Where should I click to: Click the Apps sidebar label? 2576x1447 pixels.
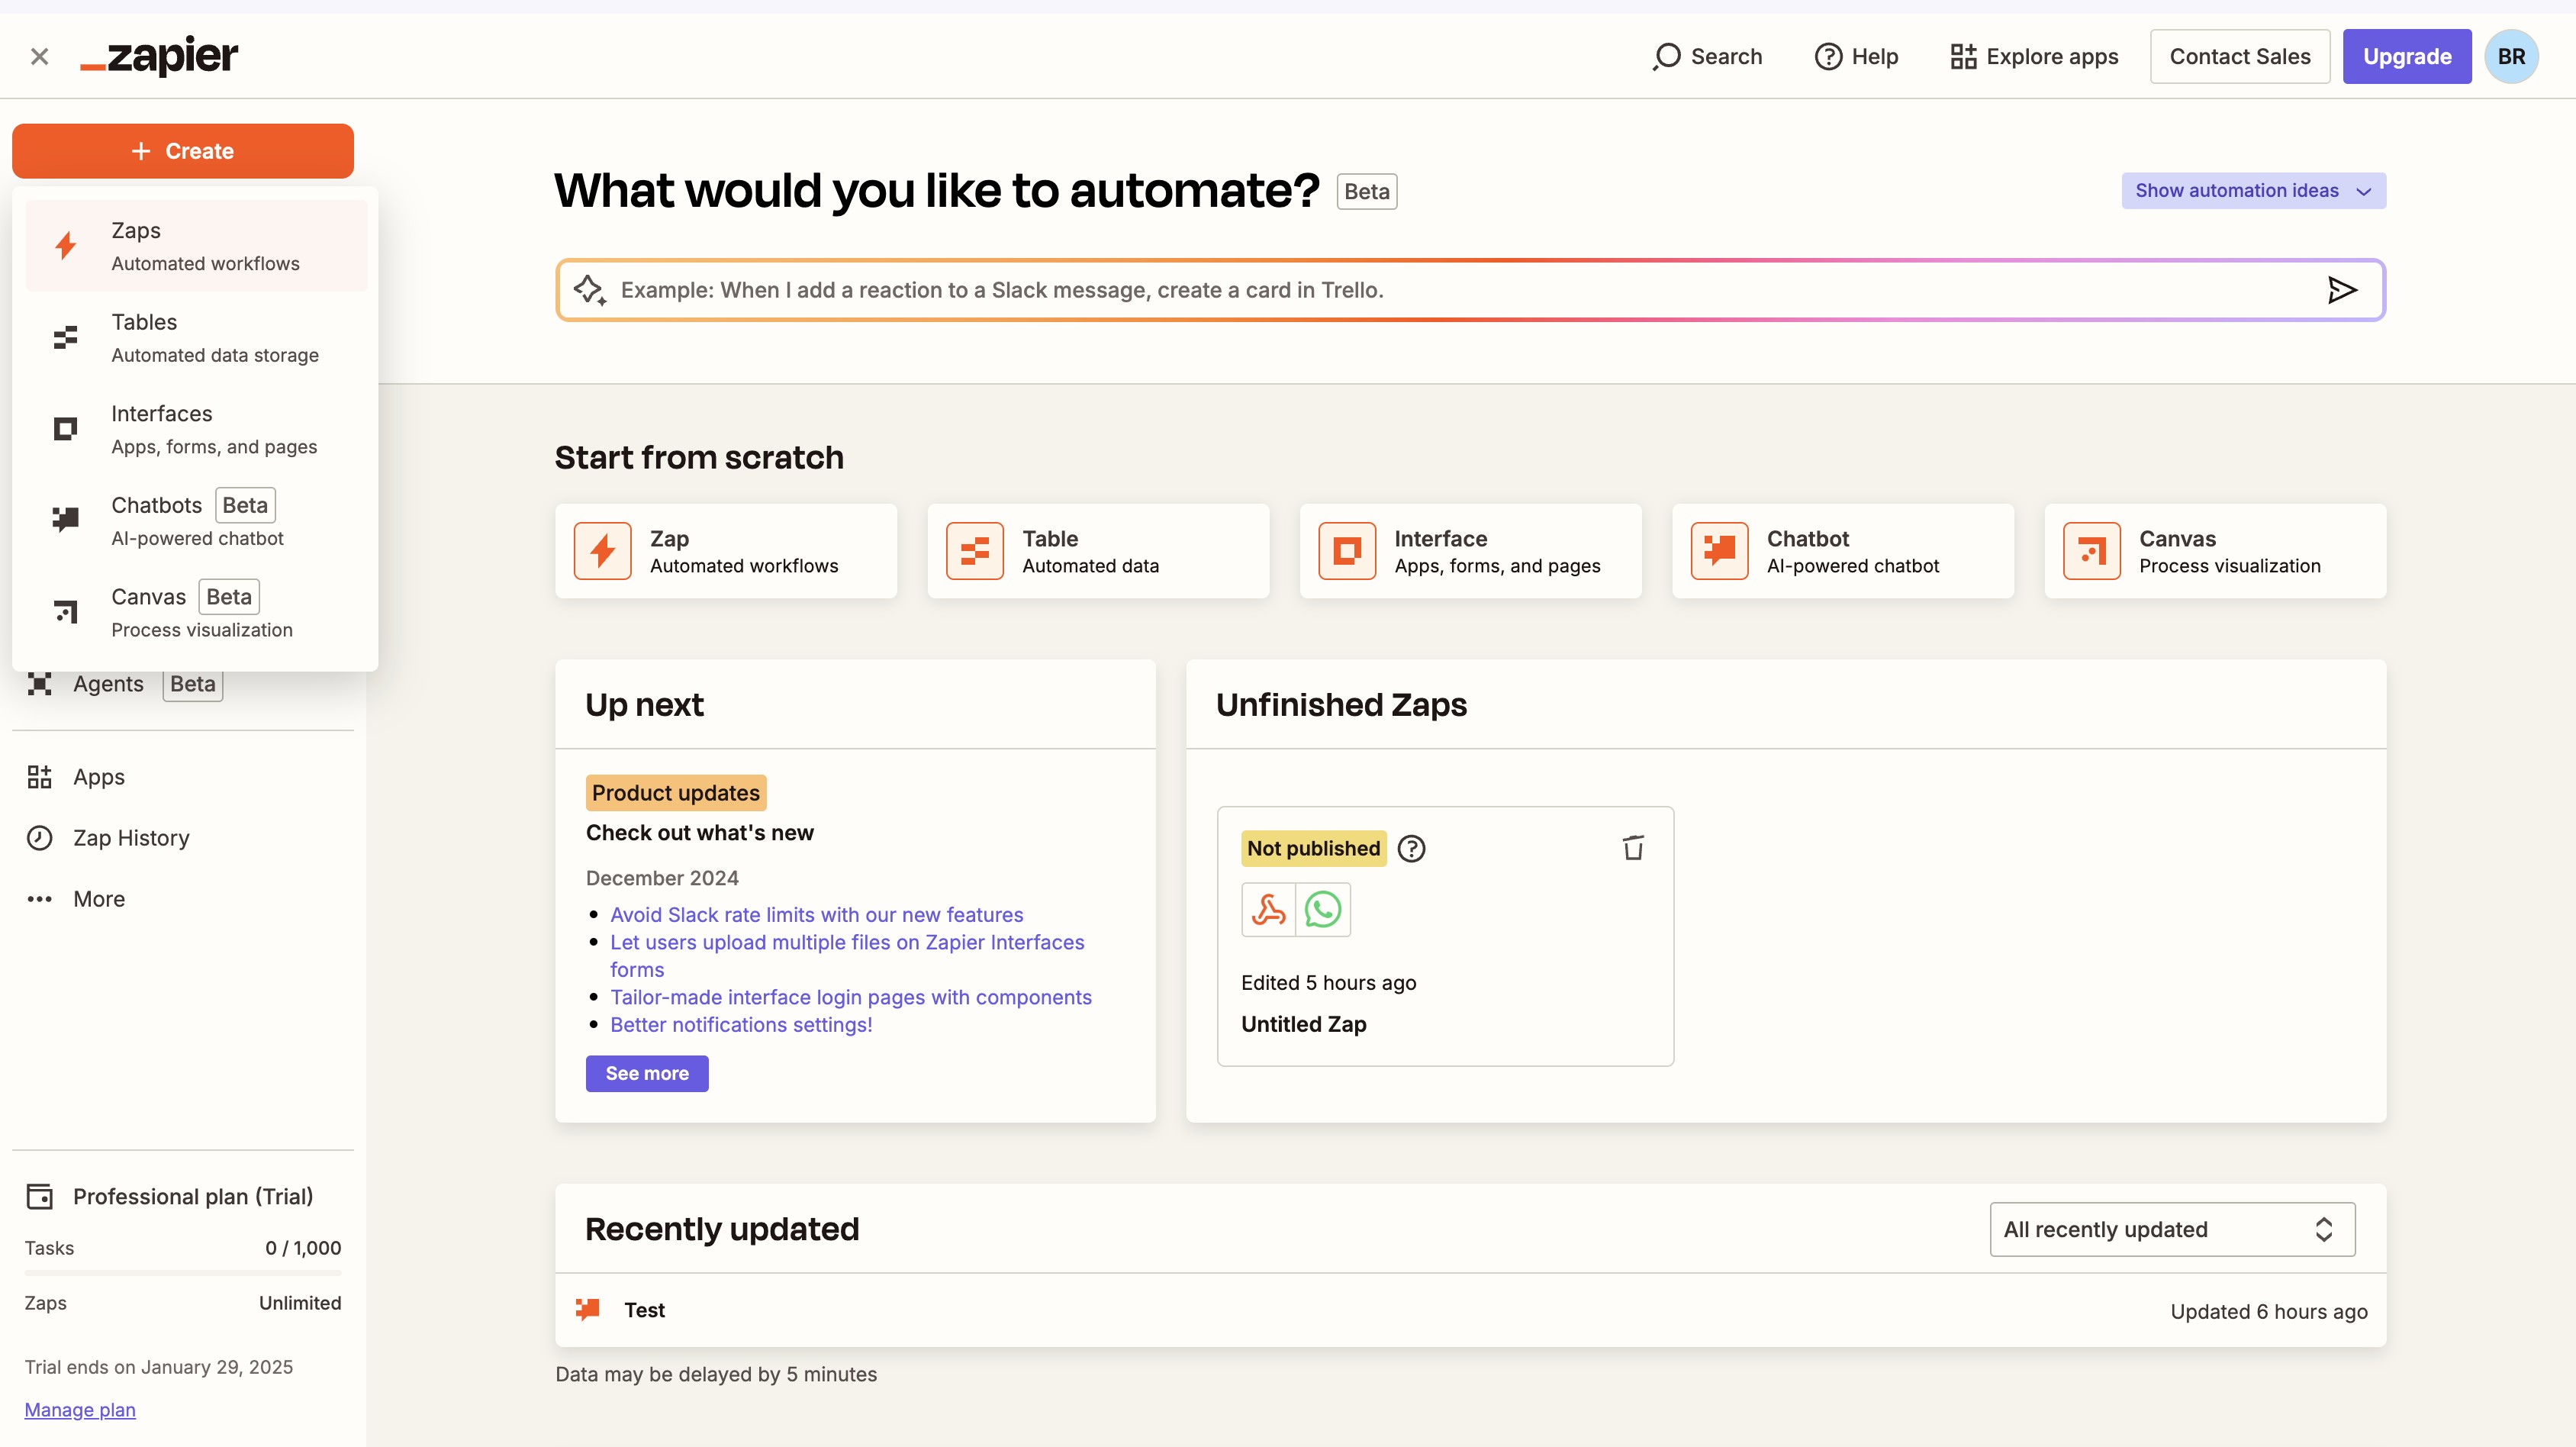(x=99, y=777)
